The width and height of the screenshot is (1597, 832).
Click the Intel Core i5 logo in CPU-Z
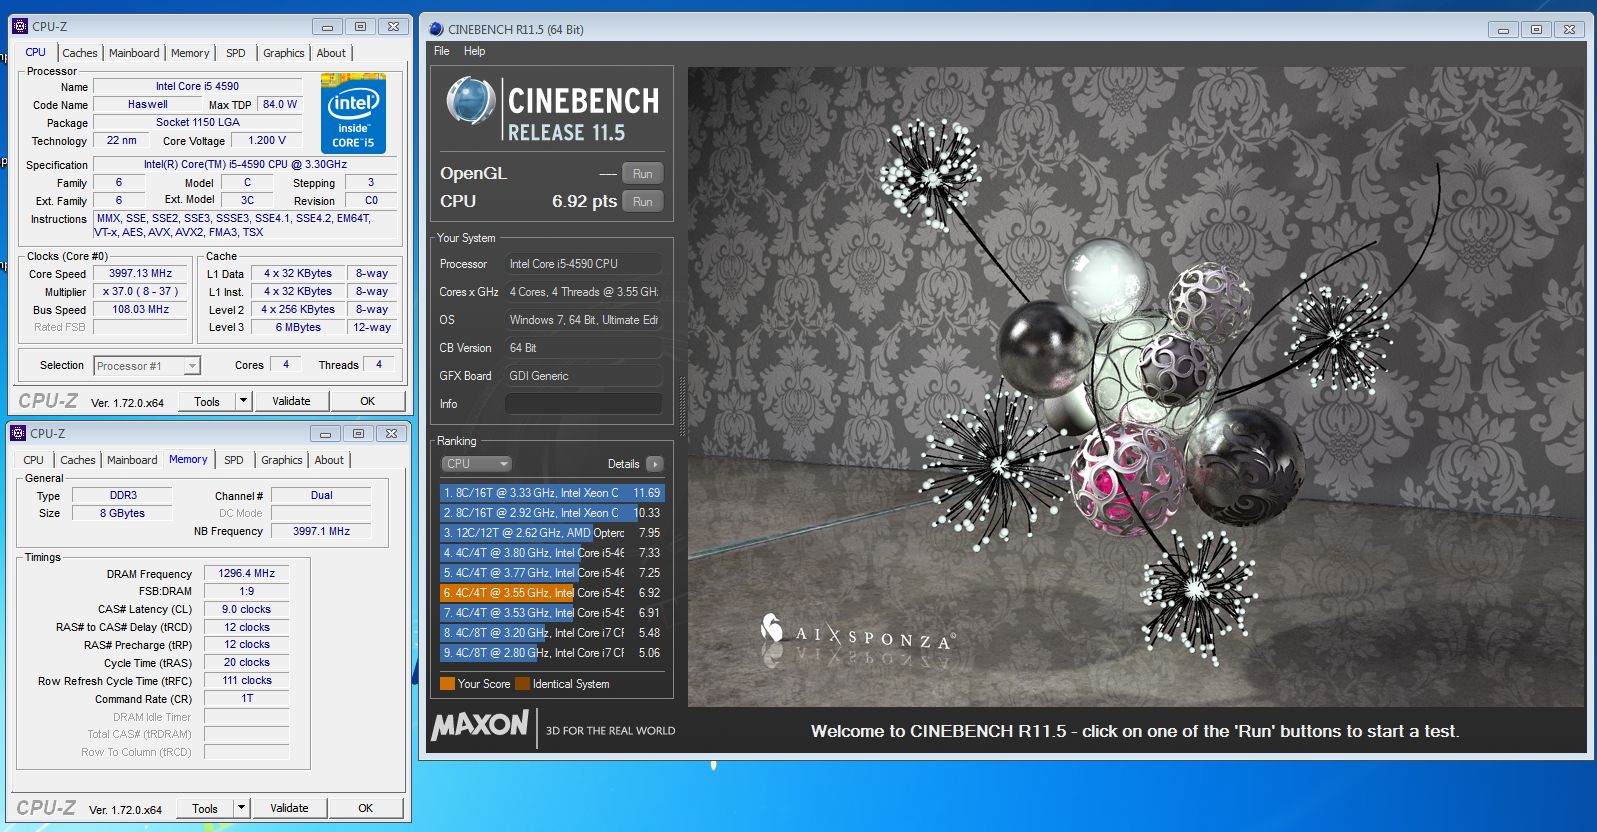click(354, 114)
